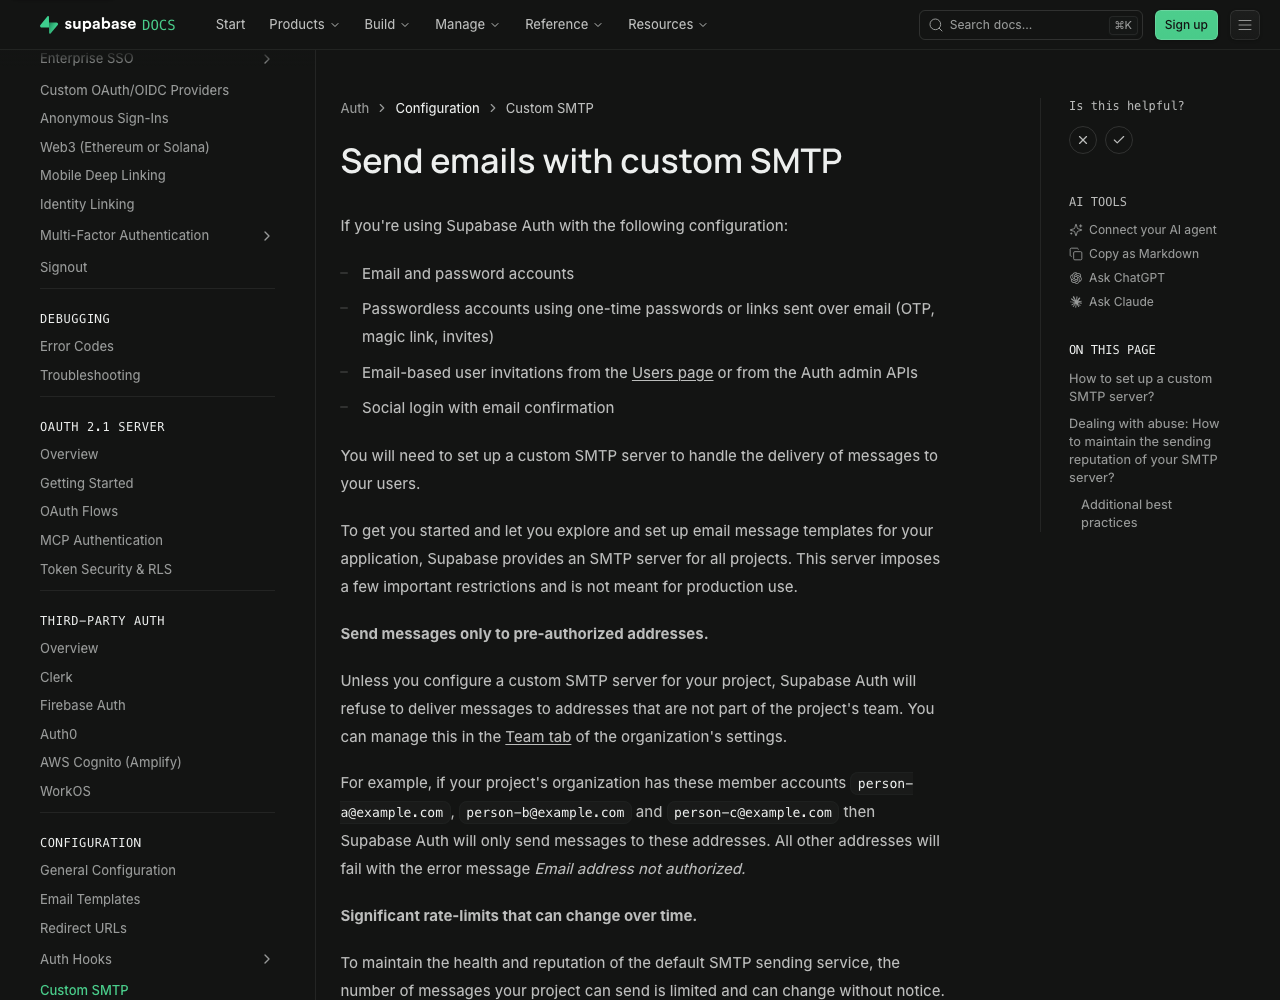
Task: Open Redirect URLs page
Action: tap(83, 928)
